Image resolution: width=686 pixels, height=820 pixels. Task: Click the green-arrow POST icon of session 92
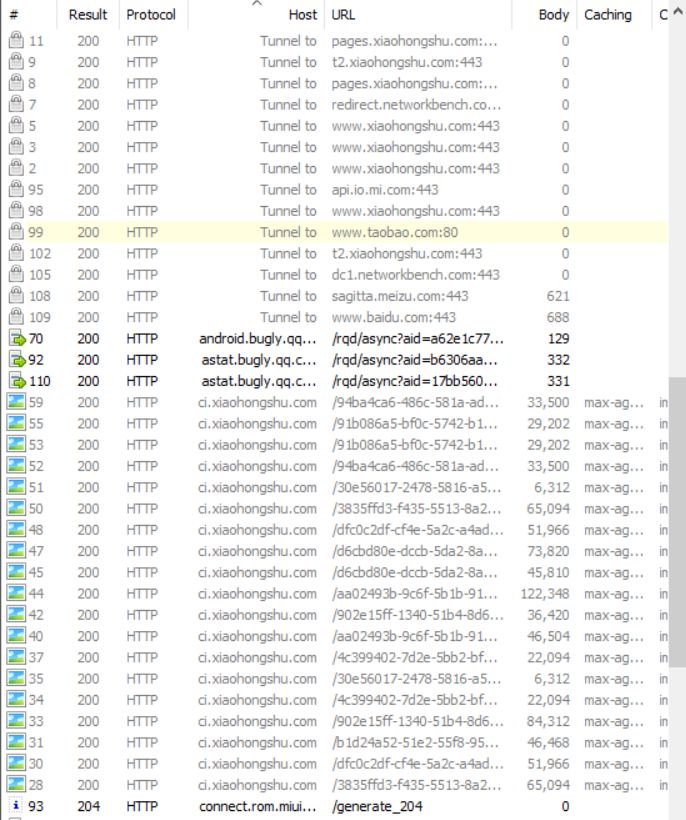[x=17, y=360]
